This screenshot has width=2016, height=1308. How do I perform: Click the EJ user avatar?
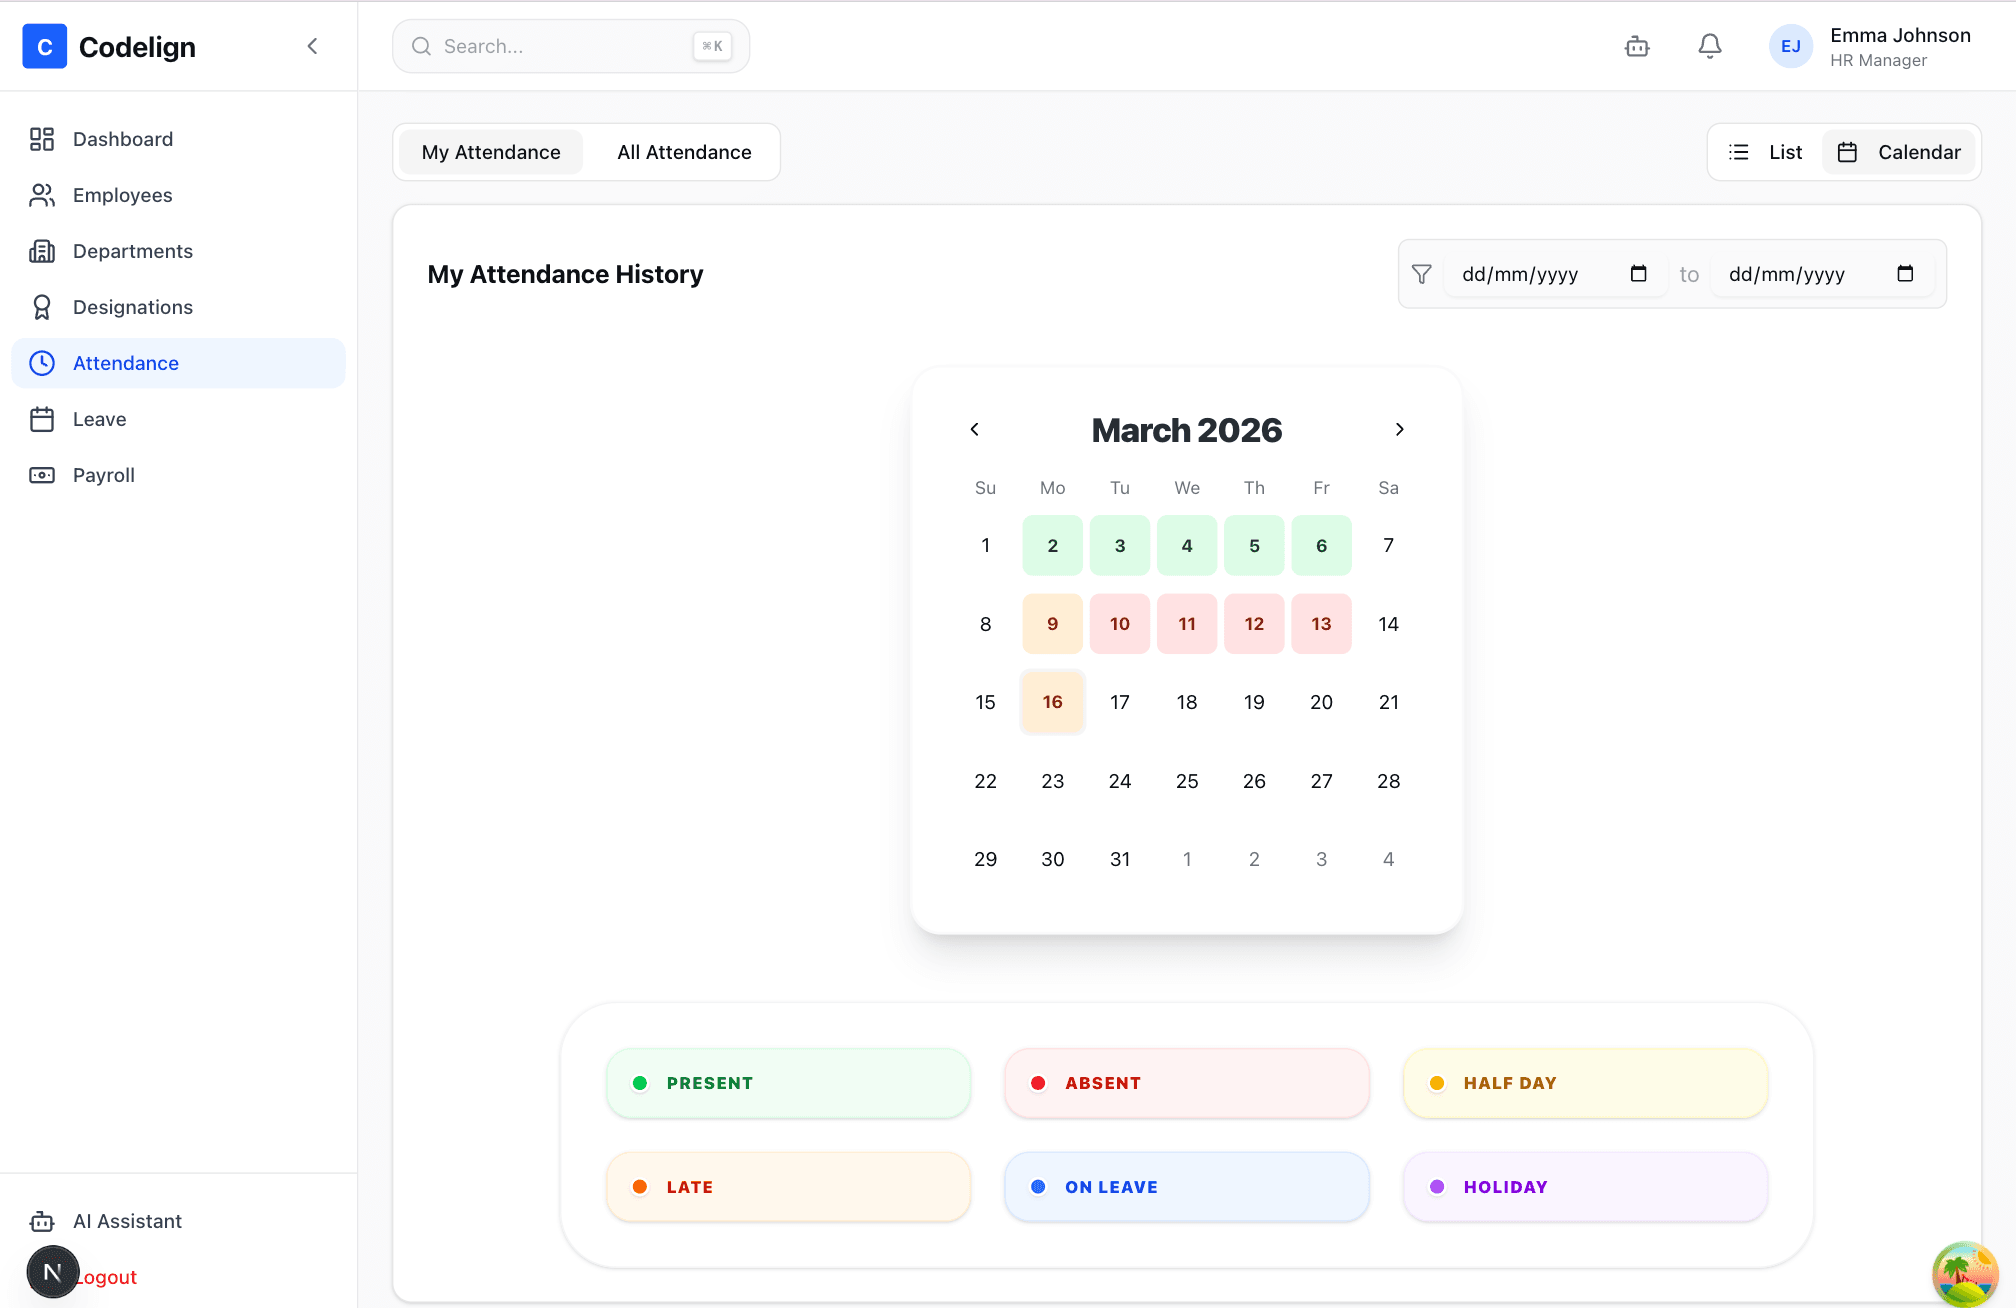(x=1790, y=46)
